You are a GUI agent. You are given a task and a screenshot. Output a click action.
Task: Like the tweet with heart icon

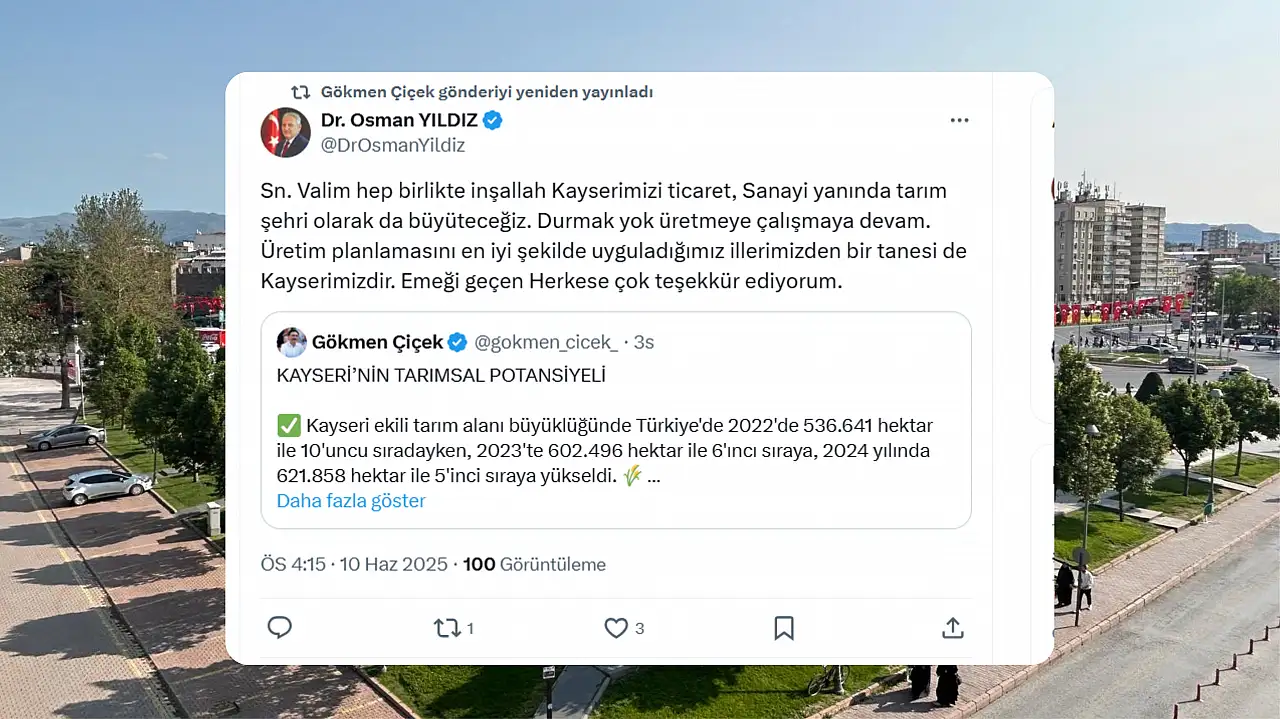616,628
